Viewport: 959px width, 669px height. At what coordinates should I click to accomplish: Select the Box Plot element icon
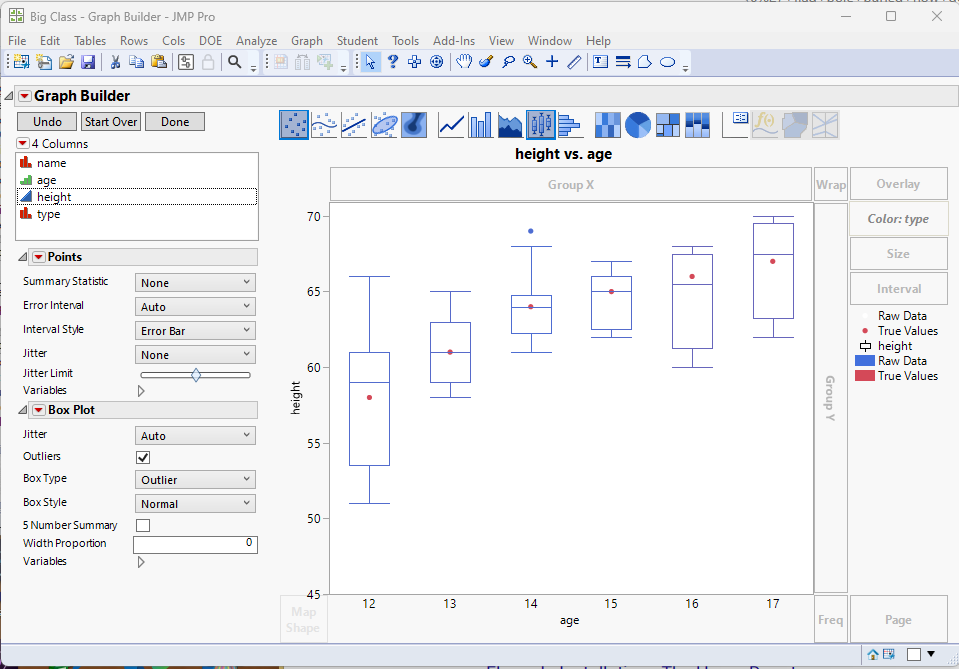(x=541, y=125)
